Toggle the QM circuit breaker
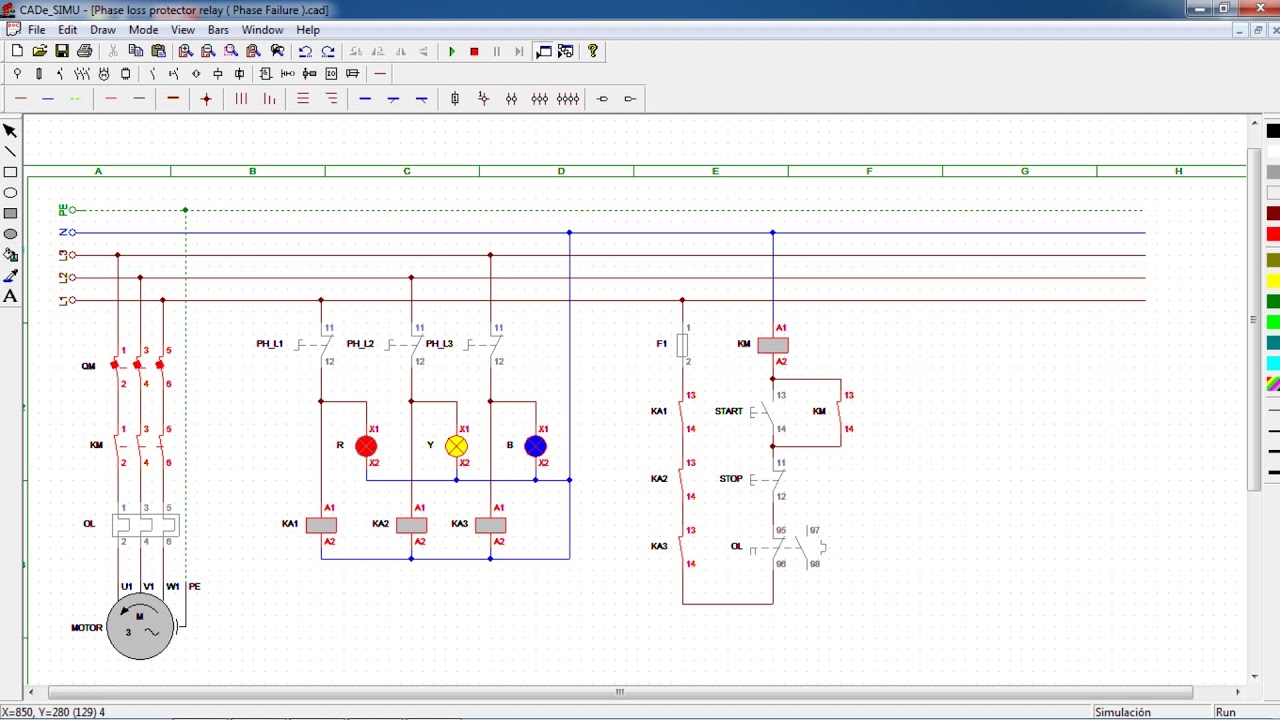Viewport: 1280px width, 720px height. [x=138, y=366]
